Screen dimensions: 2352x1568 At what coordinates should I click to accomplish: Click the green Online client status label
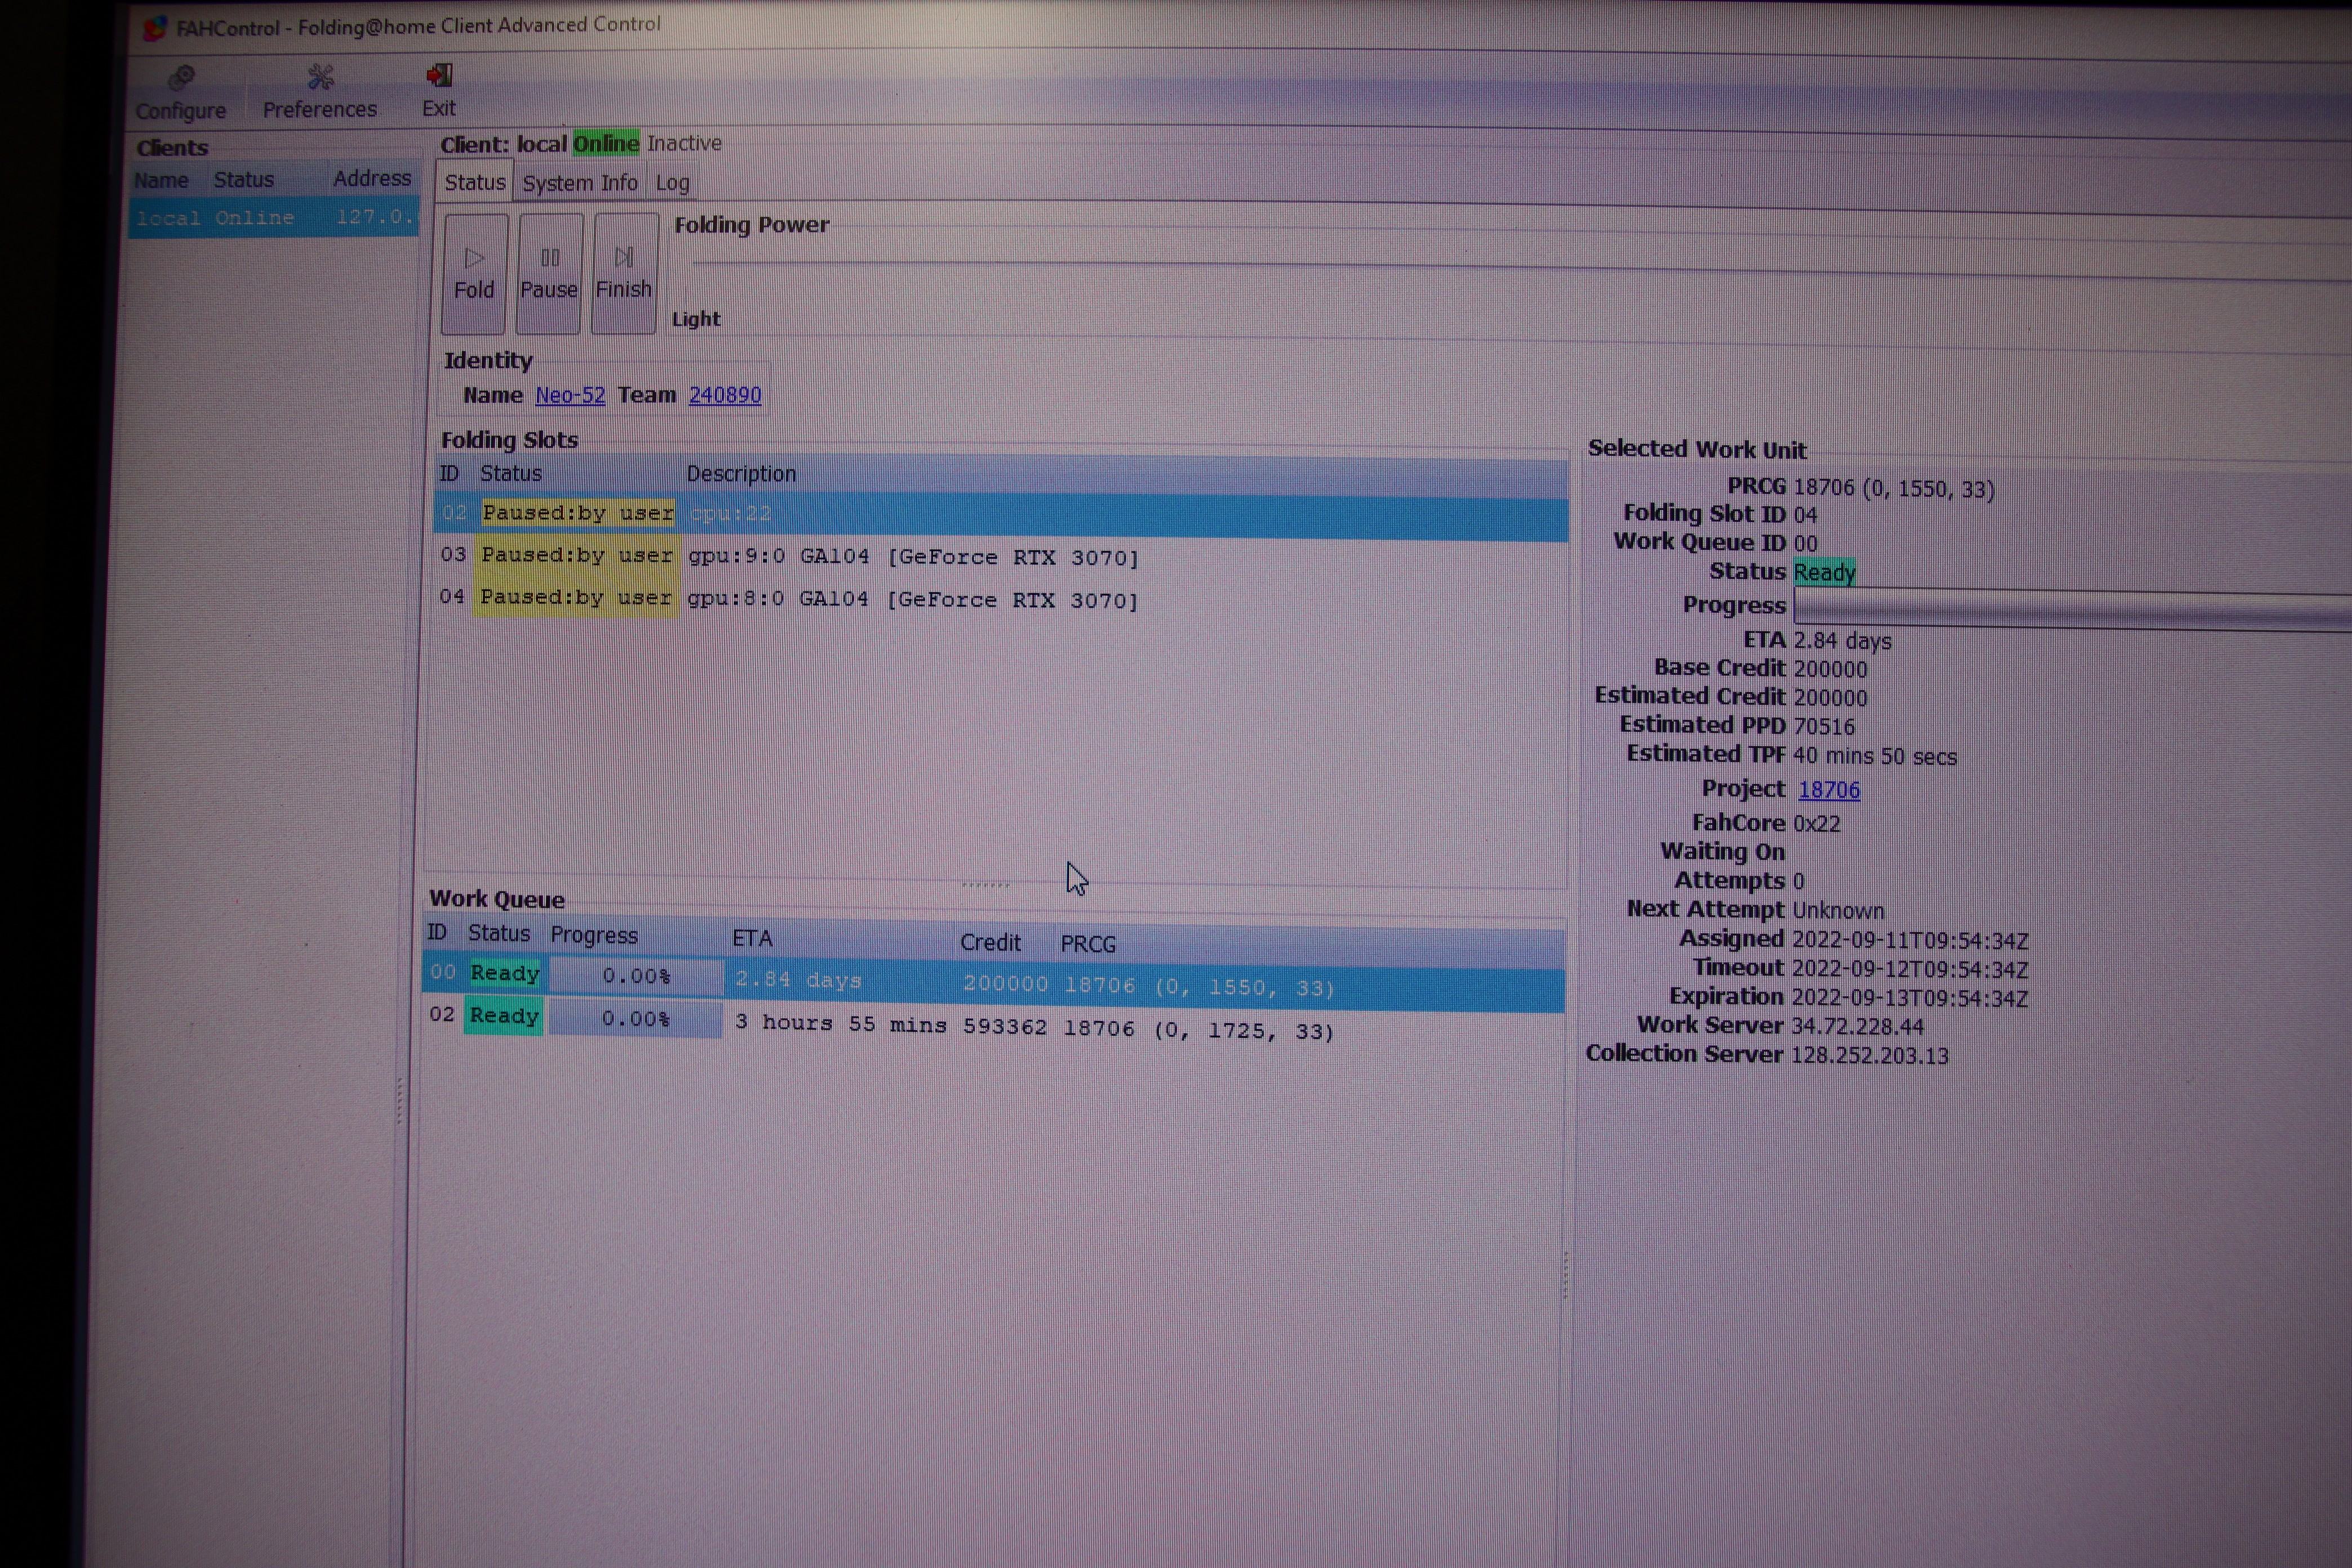tap(605, 143)
